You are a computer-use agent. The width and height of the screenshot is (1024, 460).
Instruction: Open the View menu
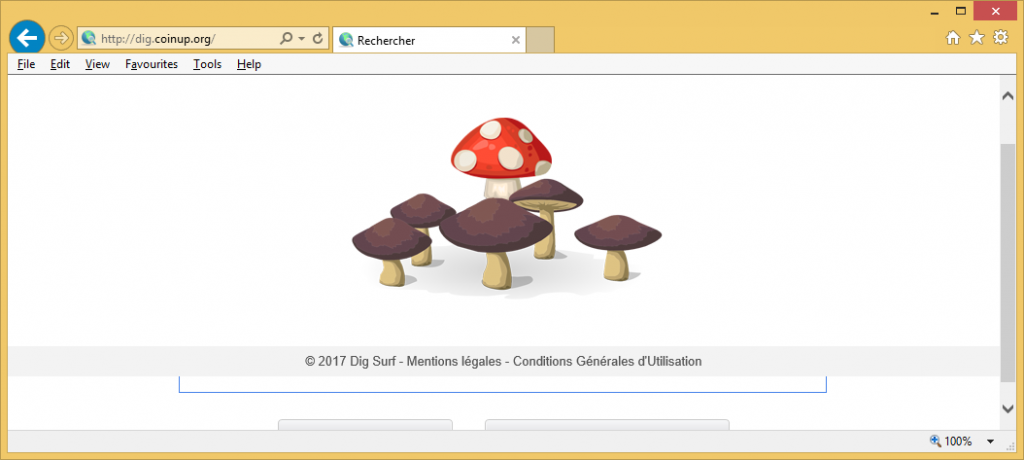(97, 64)
